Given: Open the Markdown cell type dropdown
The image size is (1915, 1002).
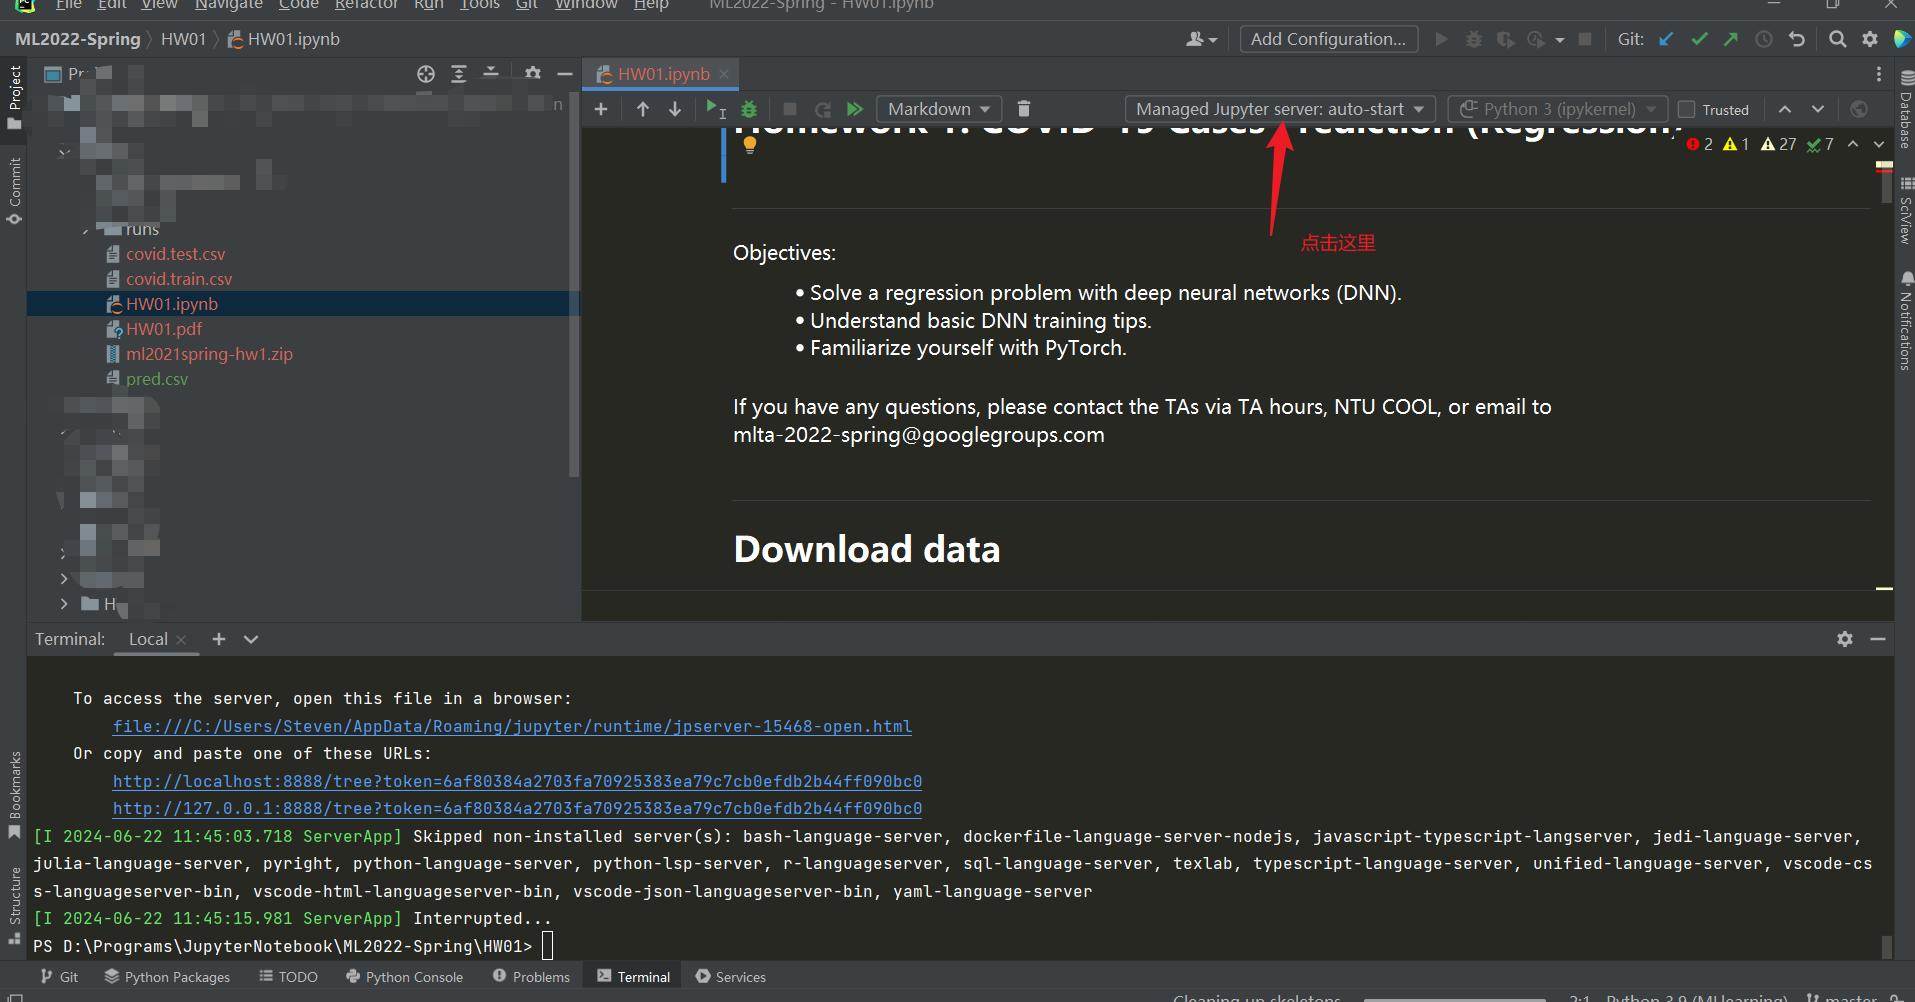Looking at the screenshot, I should [937, 109].
